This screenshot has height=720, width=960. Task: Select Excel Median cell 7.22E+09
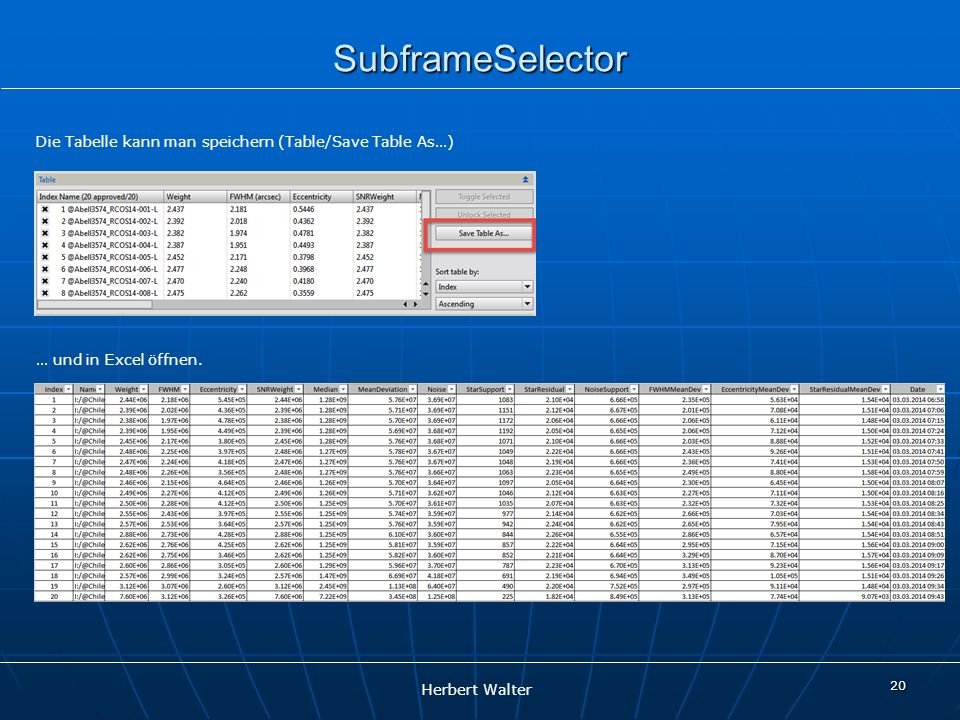(x=326, y=596)
